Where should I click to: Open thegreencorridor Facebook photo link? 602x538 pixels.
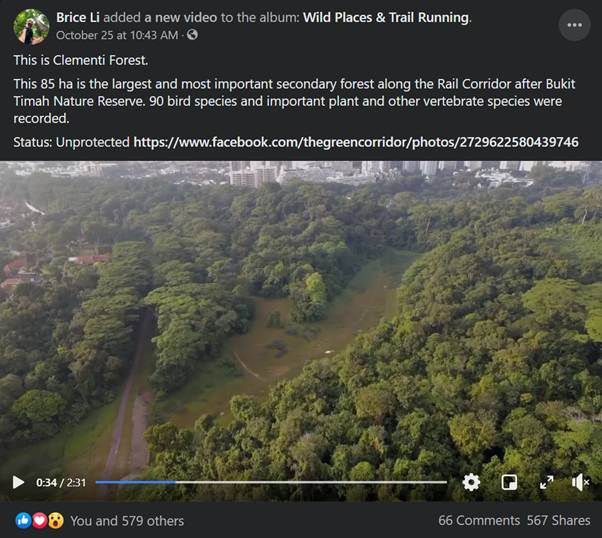pyautogui.click(x=355, y=142)
